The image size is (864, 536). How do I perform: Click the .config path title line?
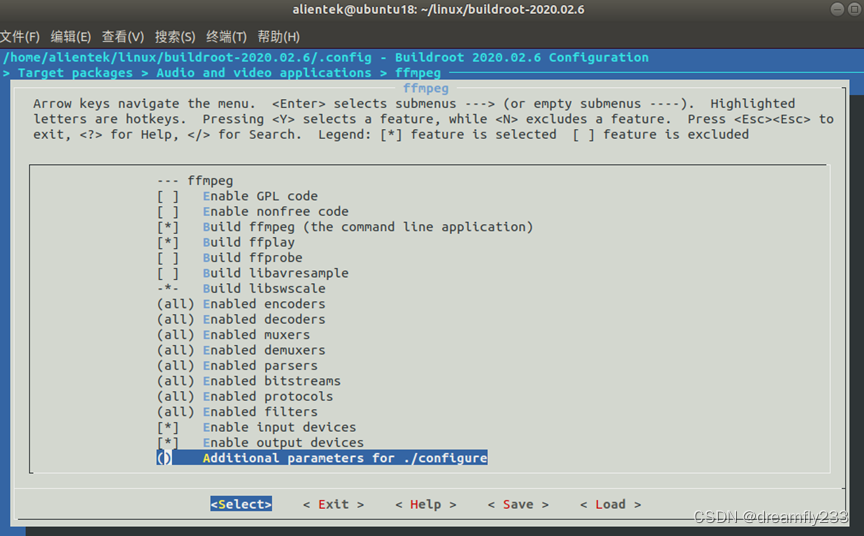pyautogui.click(x=326, y=57)
